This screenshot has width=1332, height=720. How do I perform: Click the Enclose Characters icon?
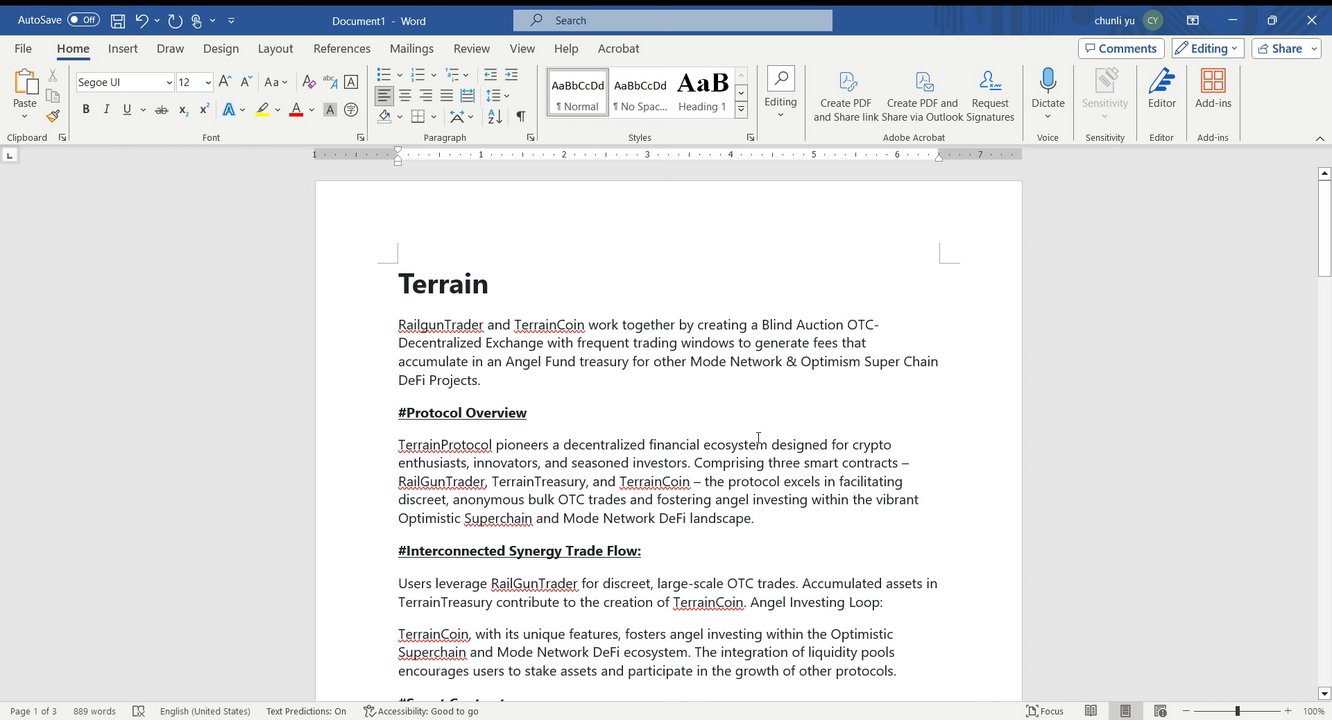click(x=351, y=110)
